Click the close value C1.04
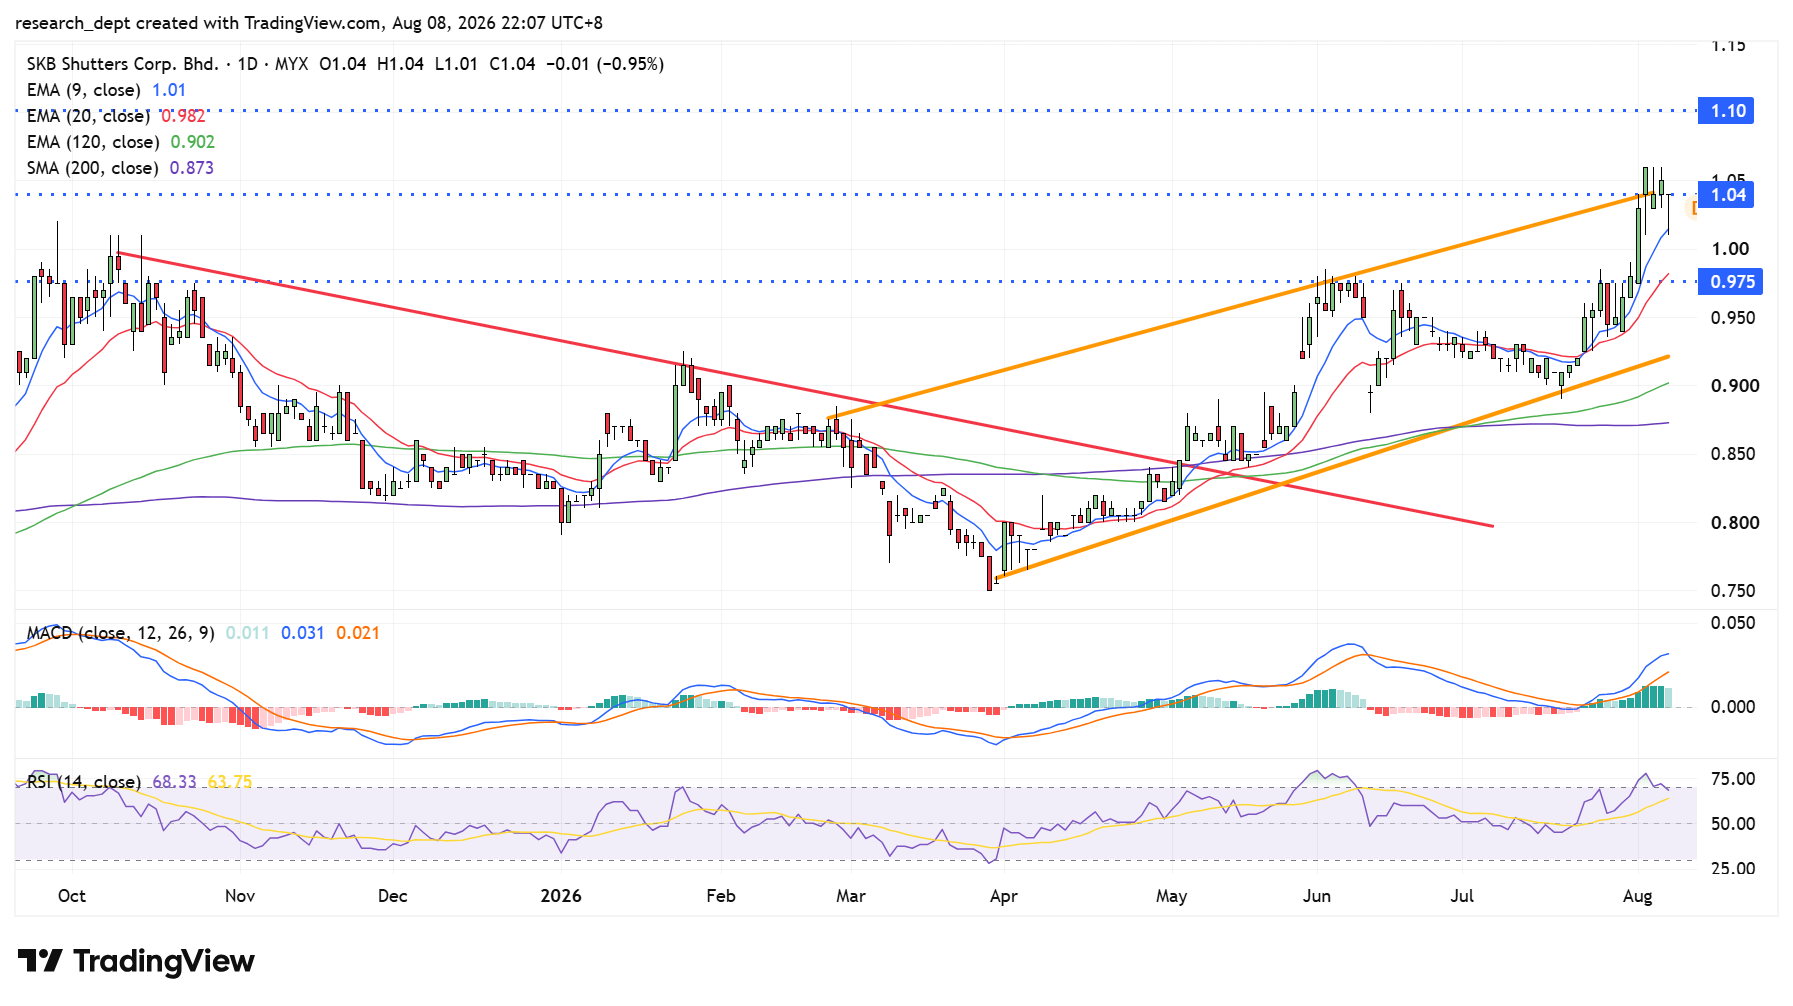Image resolution: width=1793 pixels, height=1006 pixels. 512,64
